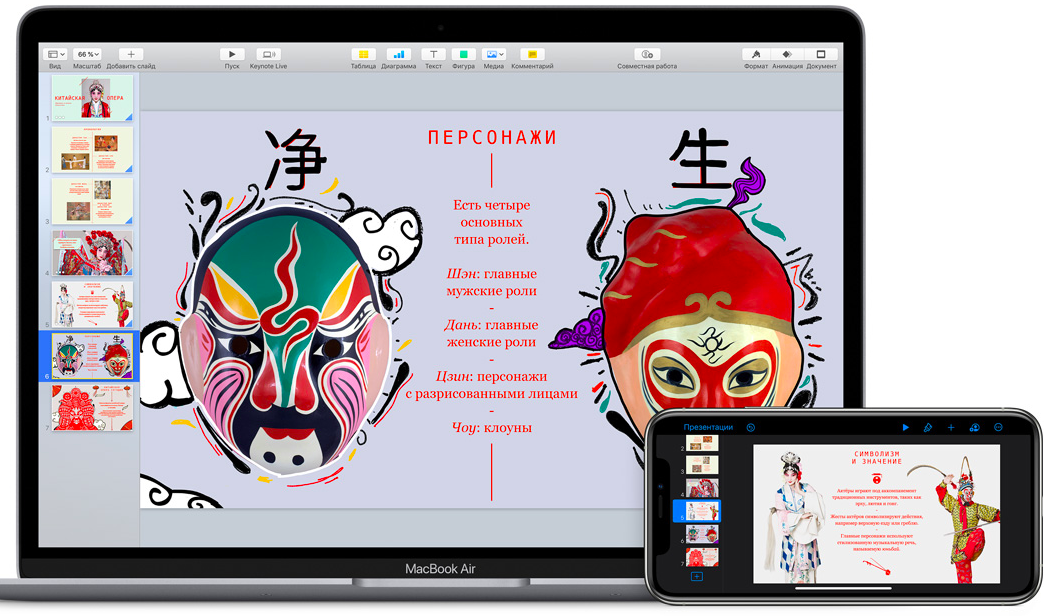Select slide 5 thumbnail in MacBook navigator
Screen dimensions: 1056x616
(x=92, y=304)
